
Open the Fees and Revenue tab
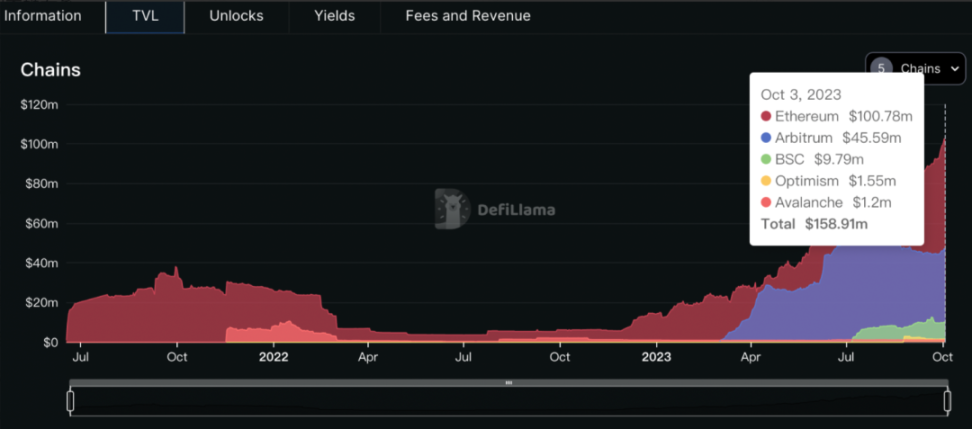tap(467, 16)
